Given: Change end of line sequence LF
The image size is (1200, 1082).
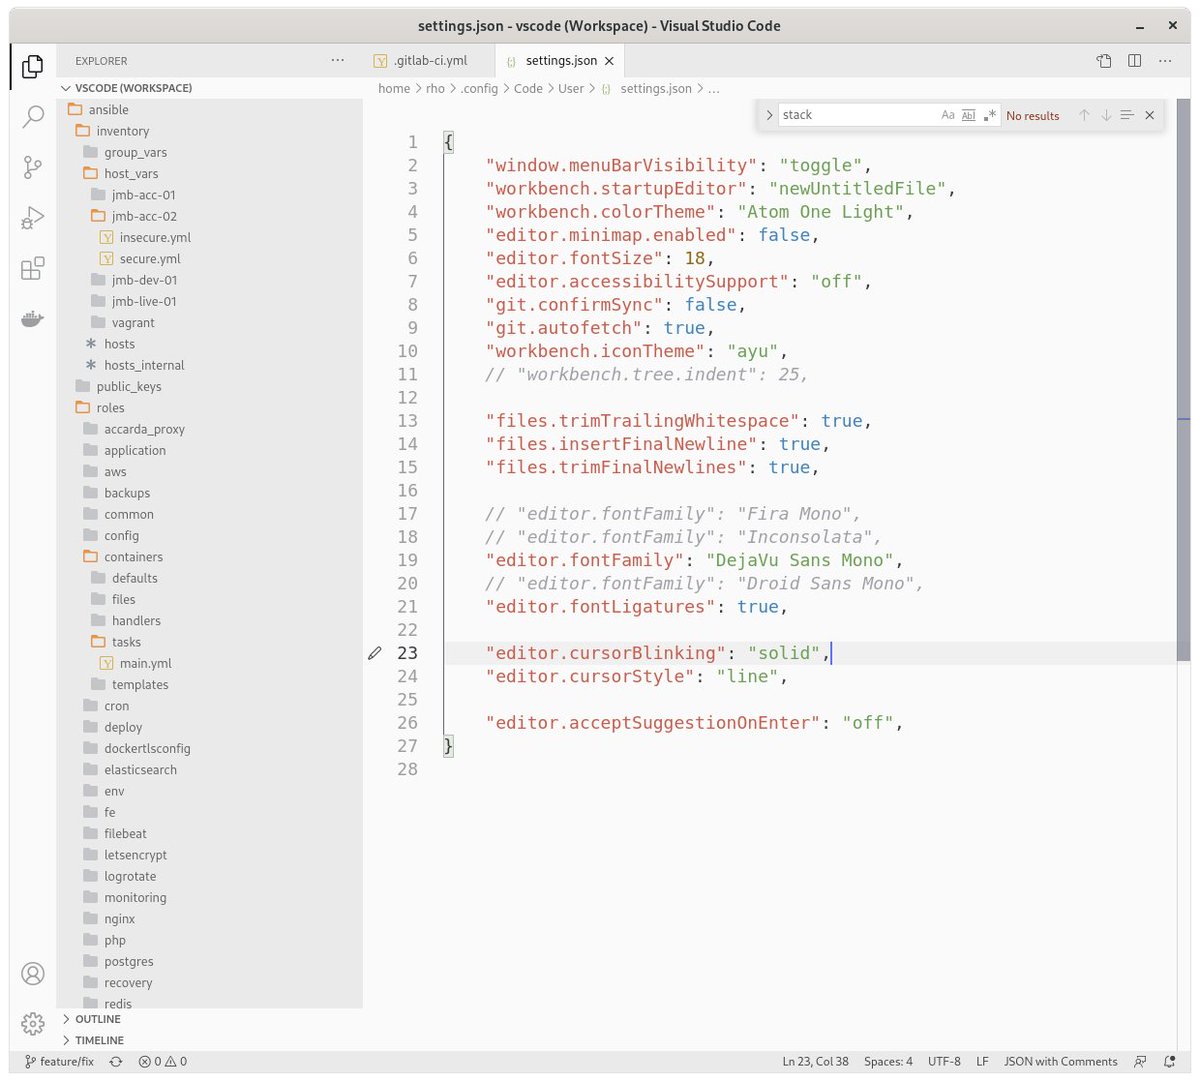Looking at the screenshot, I should 982,1062.
